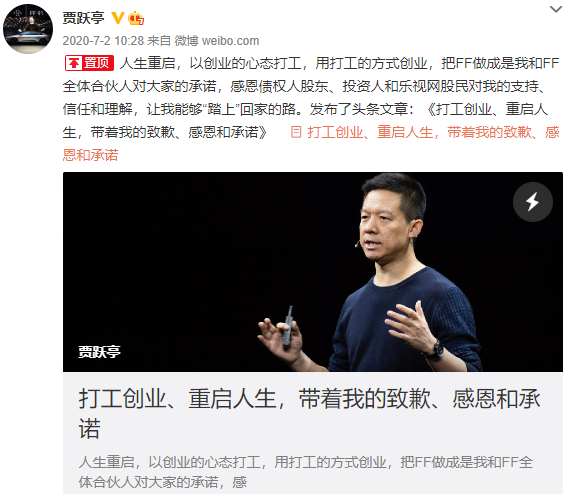Click the 微博 weibo.com source link
Image resolution: width=568 pixels, height=494 pixels.
(217, 41)
